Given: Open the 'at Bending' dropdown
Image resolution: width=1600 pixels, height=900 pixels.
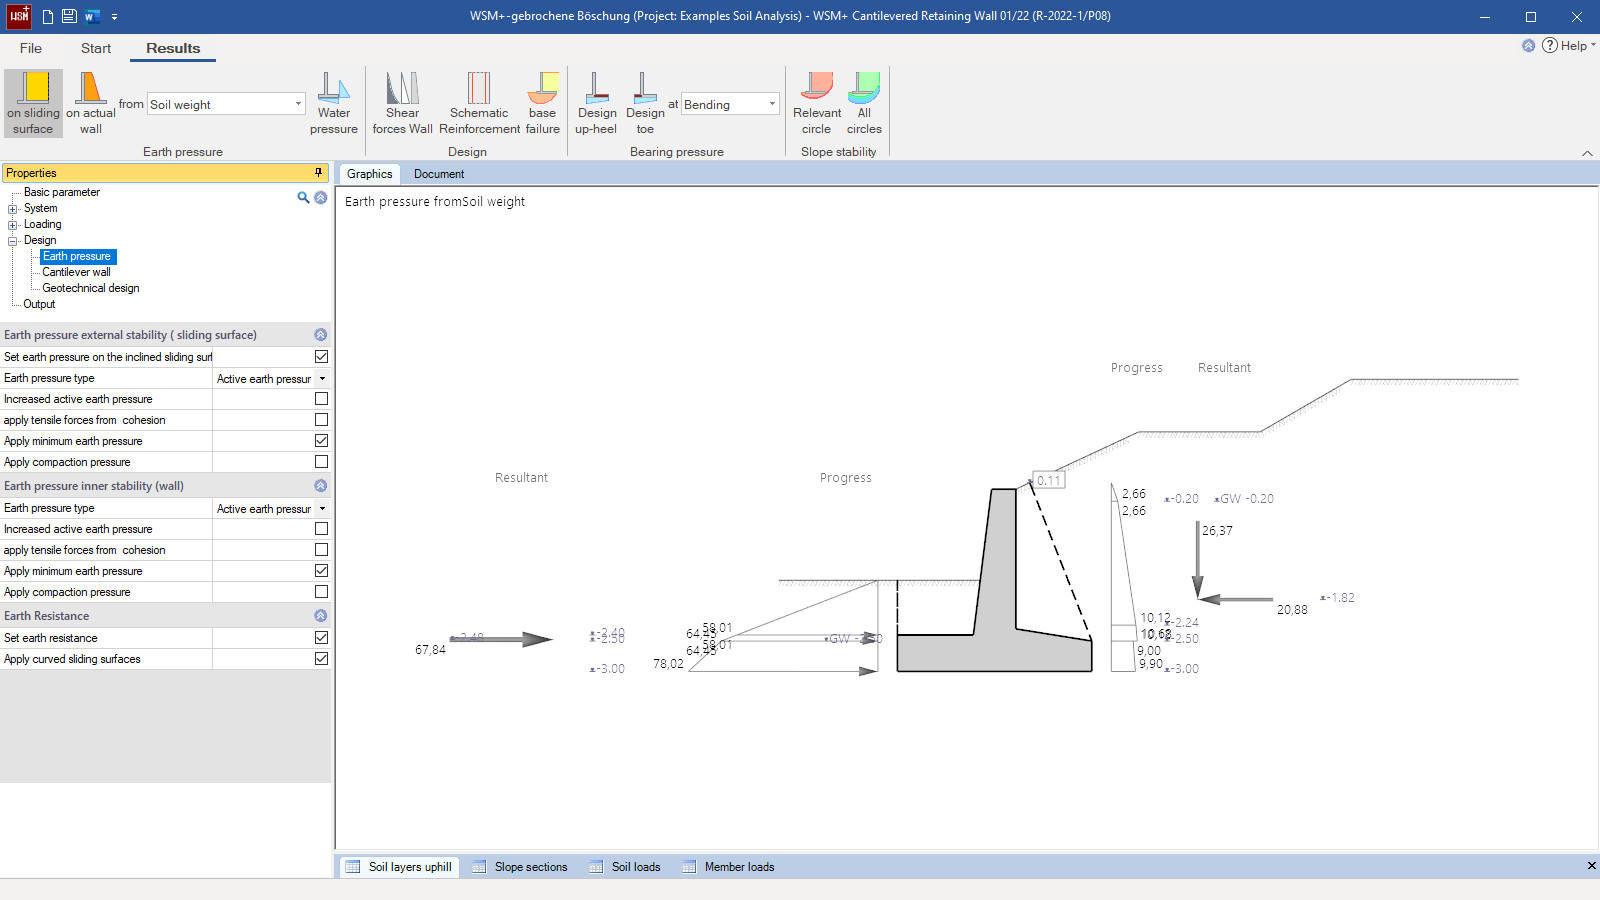Looking at the screenshot, I should click(x=772, y=104).
